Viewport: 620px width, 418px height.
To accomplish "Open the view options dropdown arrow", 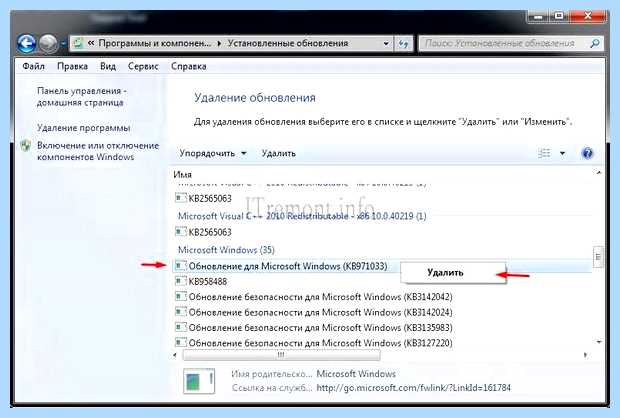I will click(x=562, y=153).
